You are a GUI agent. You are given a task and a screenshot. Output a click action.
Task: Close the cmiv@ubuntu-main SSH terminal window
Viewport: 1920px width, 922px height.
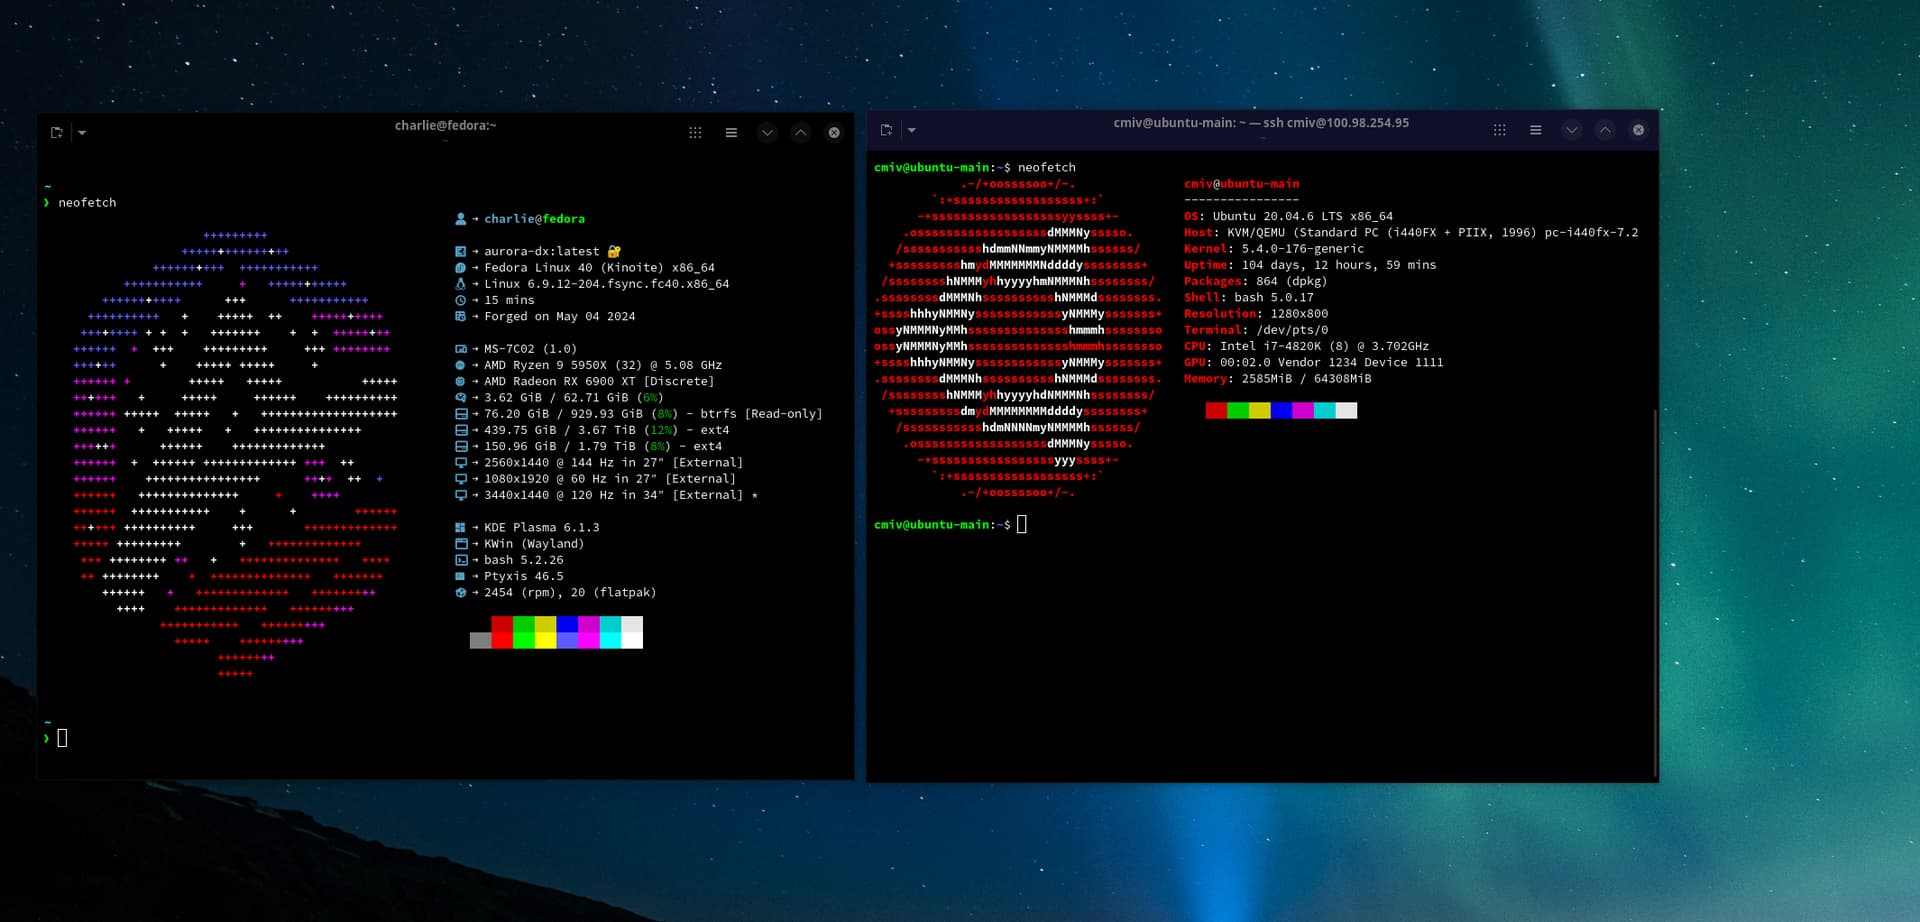[1638, 130]
